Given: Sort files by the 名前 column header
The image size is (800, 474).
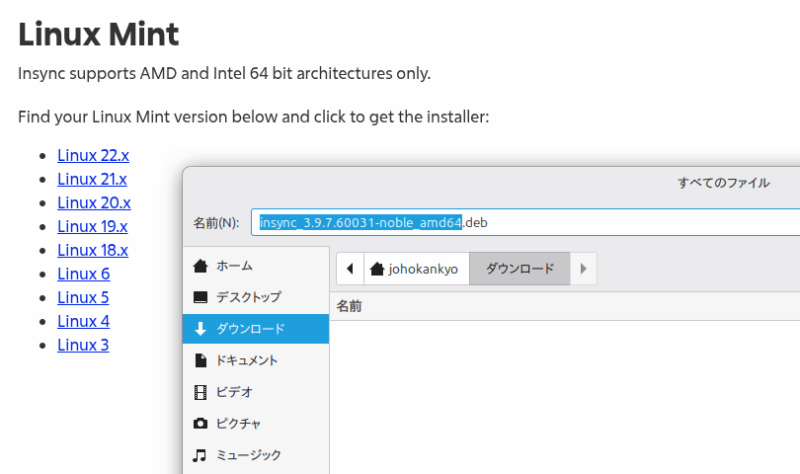Looking at the screenshot, I should (x=349, y=306).
